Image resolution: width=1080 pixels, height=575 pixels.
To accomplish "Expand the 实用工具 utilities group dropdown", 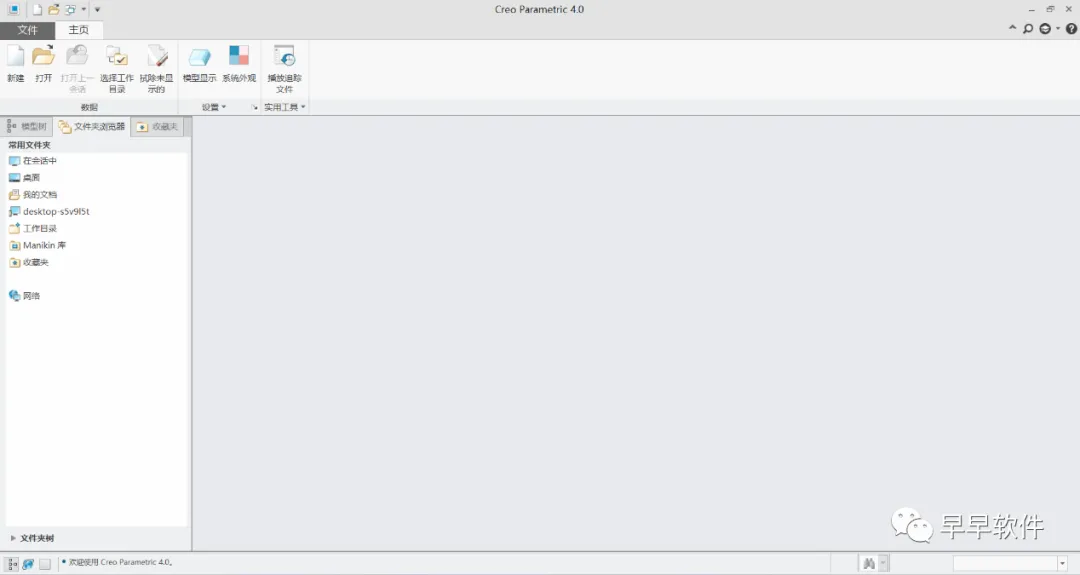I will tap(284, 107).
